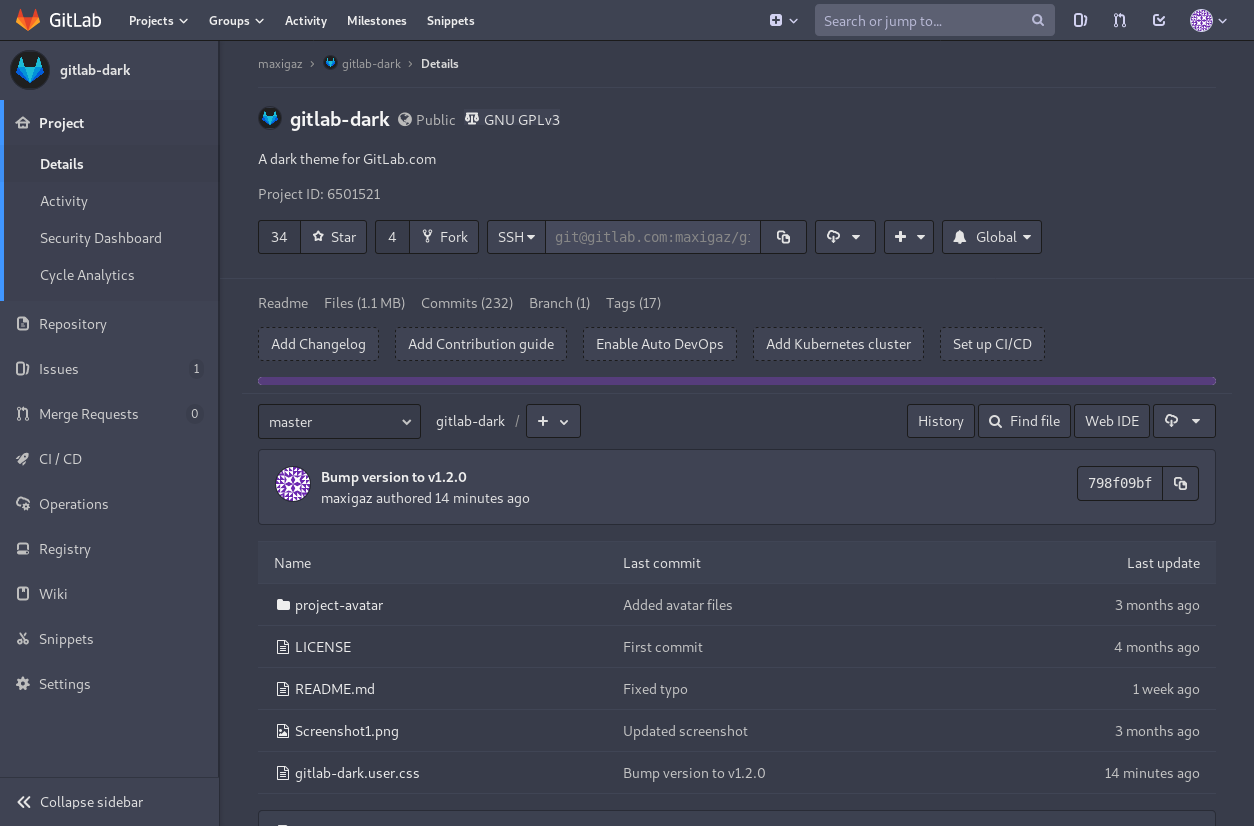Image resolution: width=1254 pixels, height=826 pixels.
Task: Click the GitLab fox logo in the top bar
Action: [x=28, y=20]
